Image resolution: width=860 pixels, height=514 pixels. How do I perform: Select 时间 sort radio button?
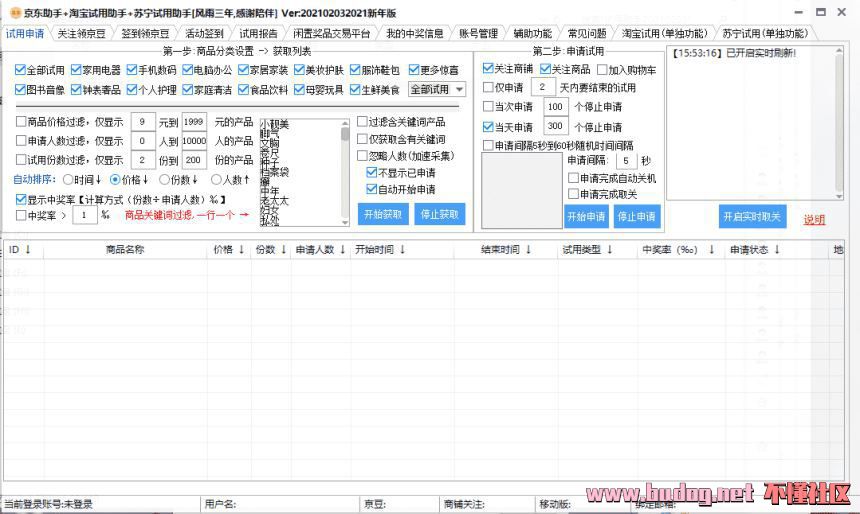point(68,180)
